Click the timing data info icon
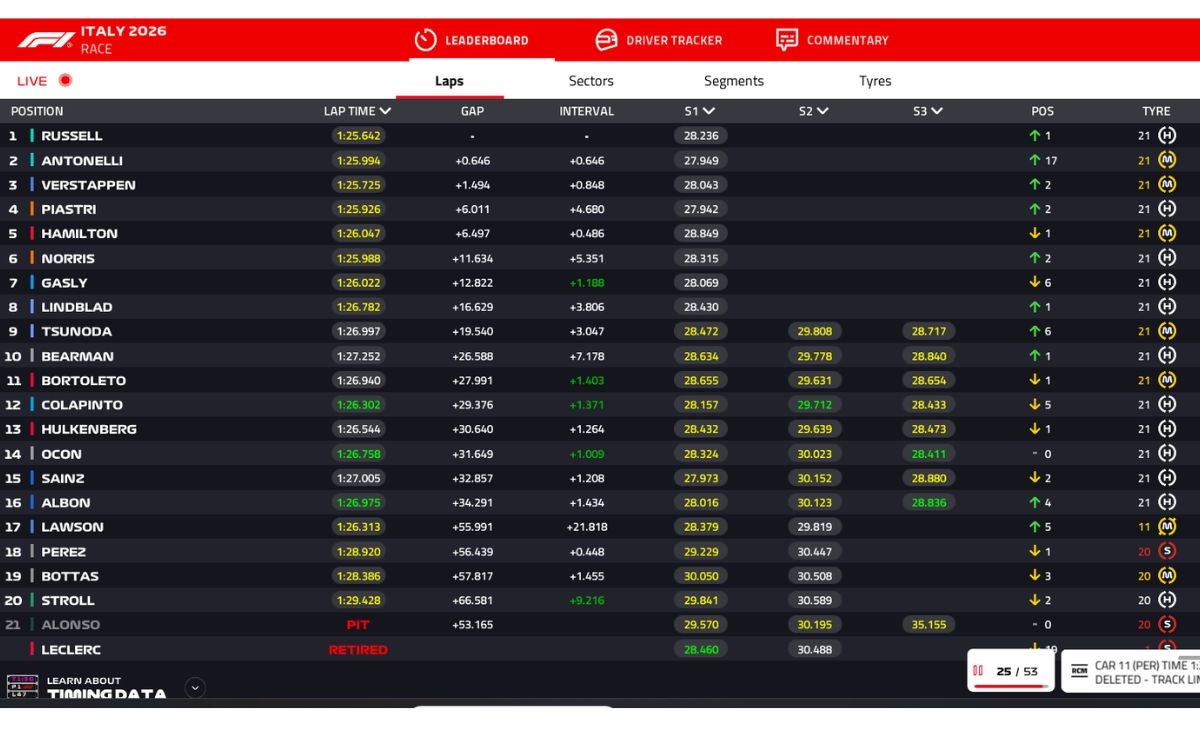The image size is (1200, 729). 22,686
